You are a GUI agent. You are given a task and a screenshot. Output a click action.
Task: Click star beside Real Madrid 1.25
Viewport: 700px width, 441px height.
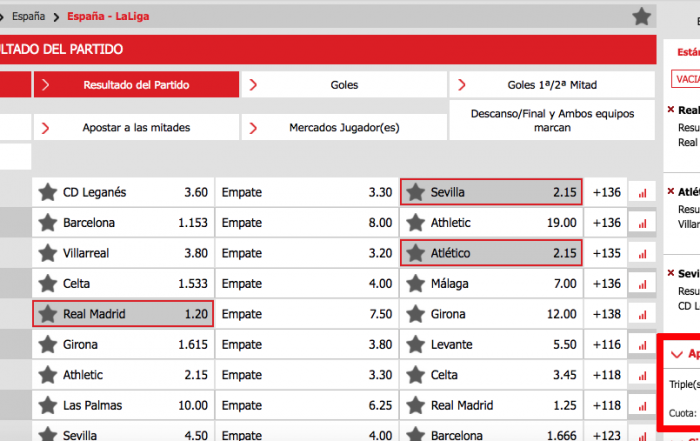point(416,405)
